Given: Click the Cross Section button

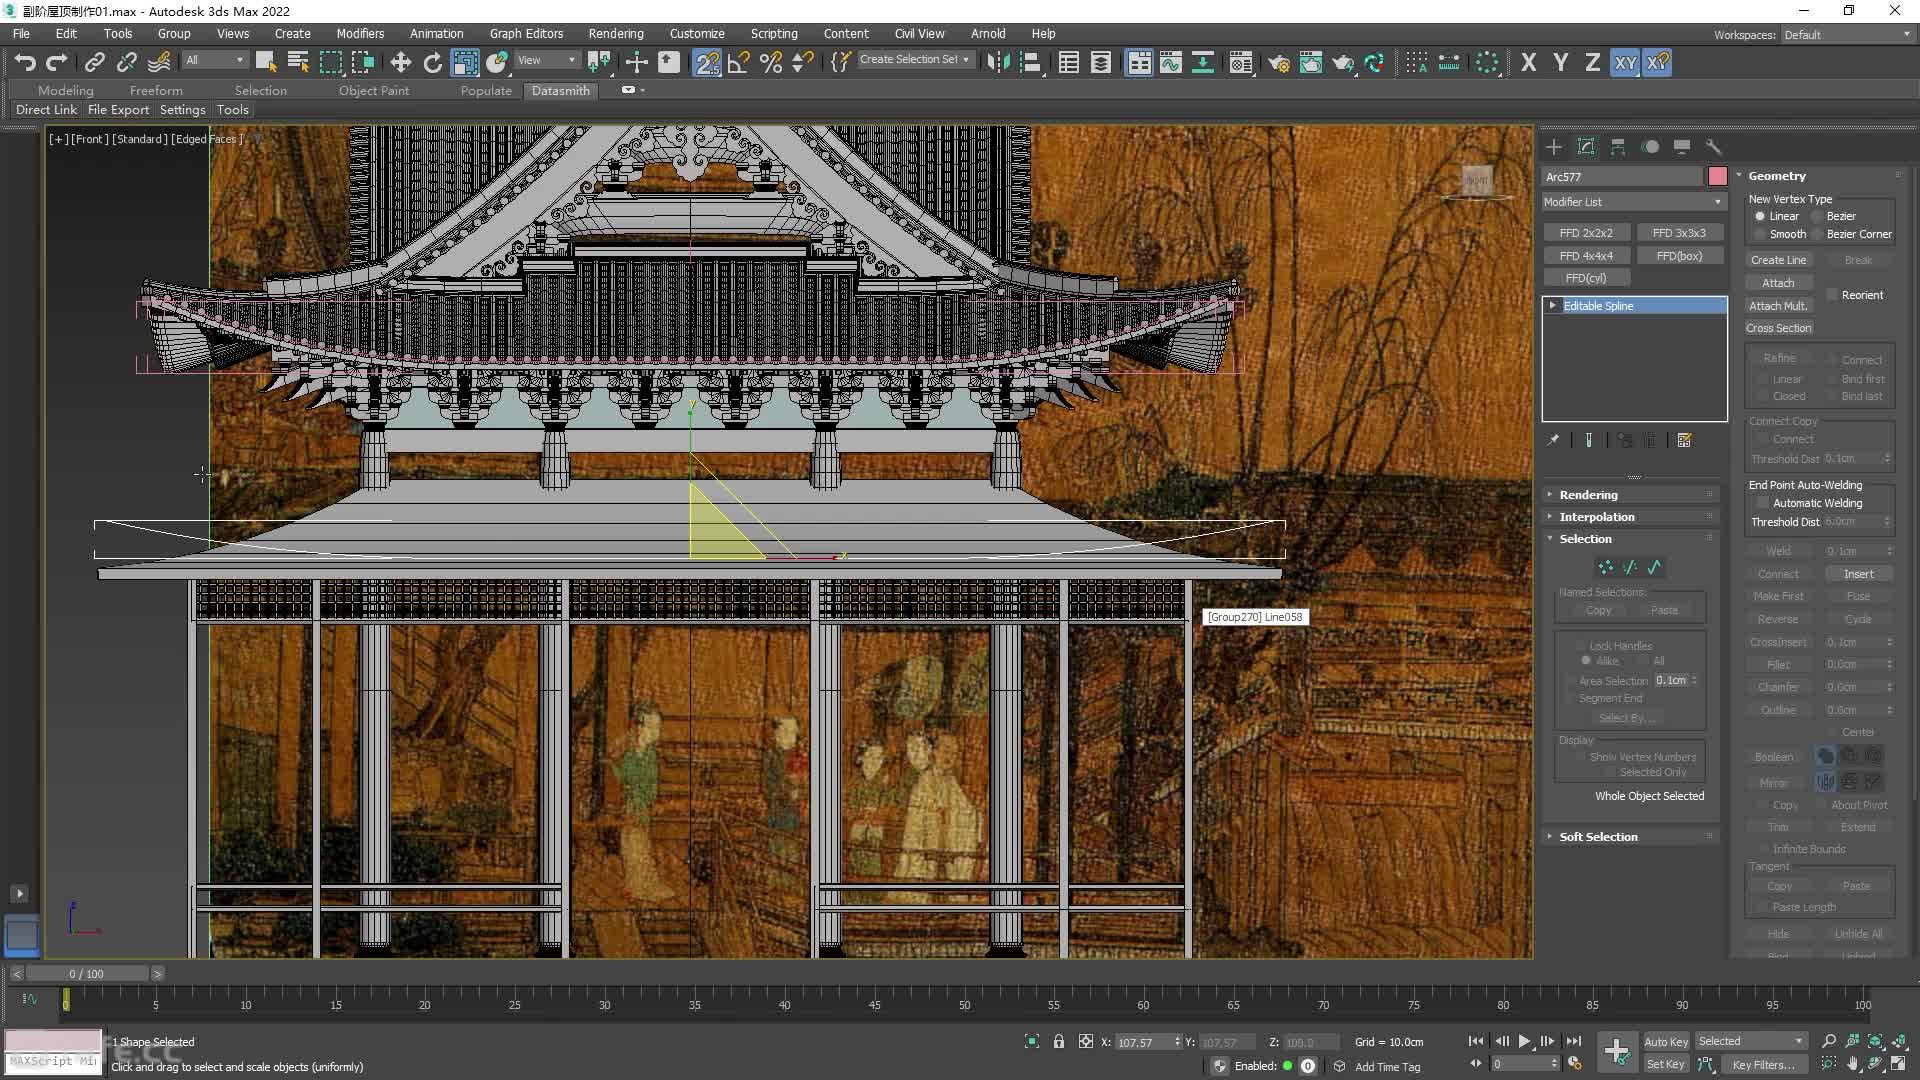Looking at the screenshot, I should (1779, 328).
